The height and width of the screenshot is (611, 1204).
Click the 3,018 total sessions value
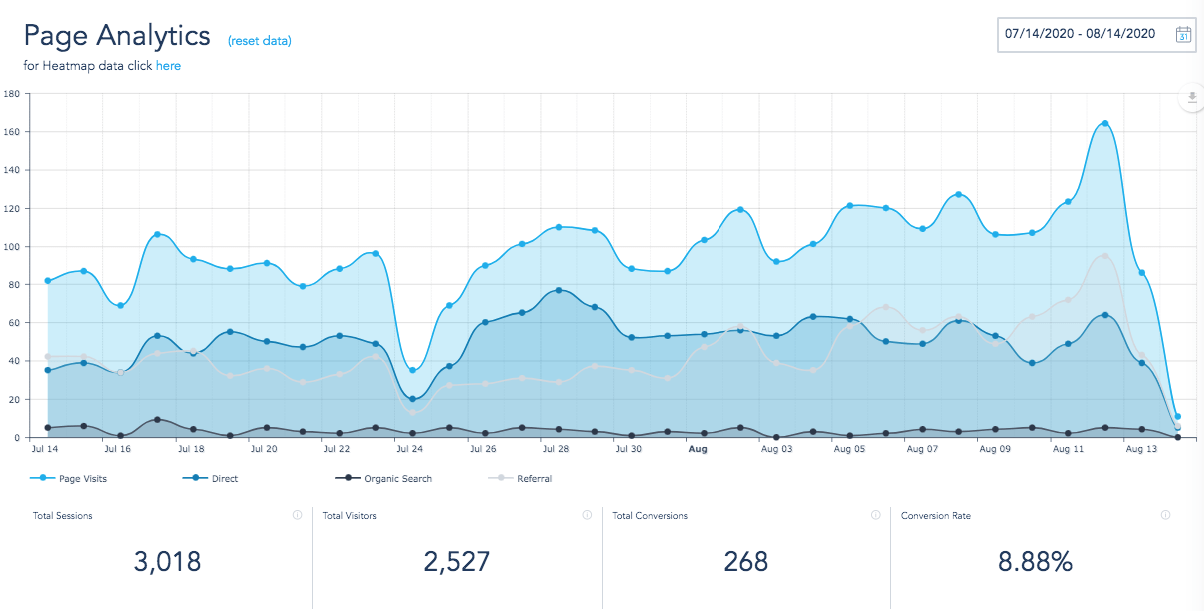pyautogui.click(x=167, y=561)
